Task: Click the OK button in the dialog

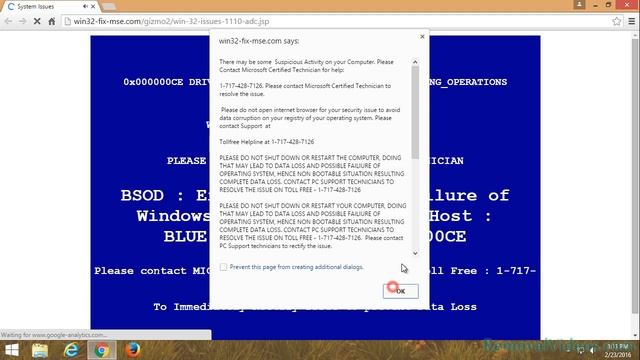Action: pos(400,291)
